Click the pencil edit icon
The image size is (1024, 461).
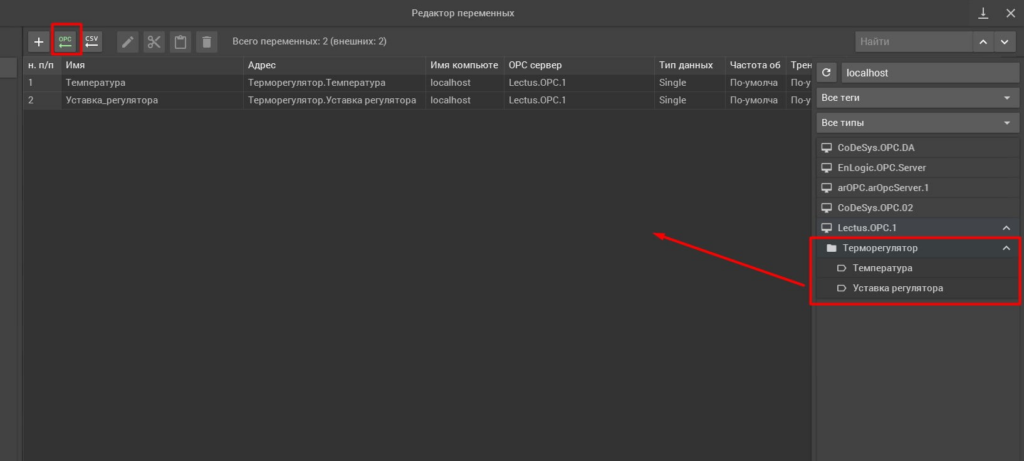[x=127, y=42]
